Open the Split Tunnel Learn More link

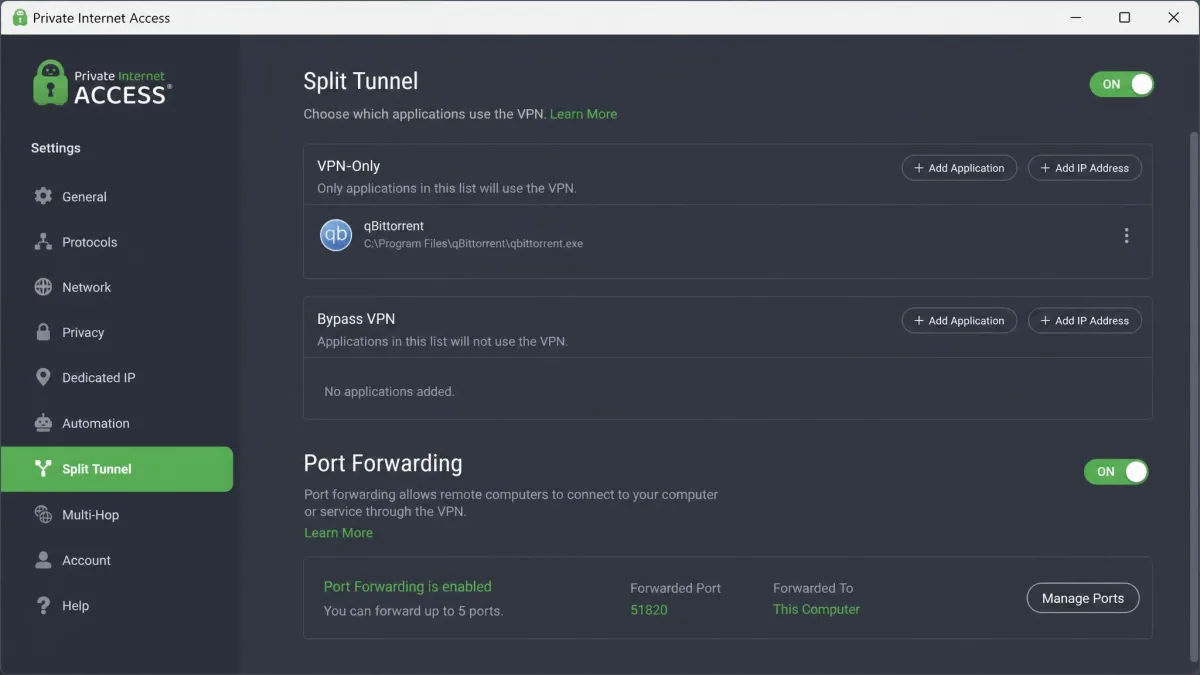pyautogui.click(x=583, y=114)
